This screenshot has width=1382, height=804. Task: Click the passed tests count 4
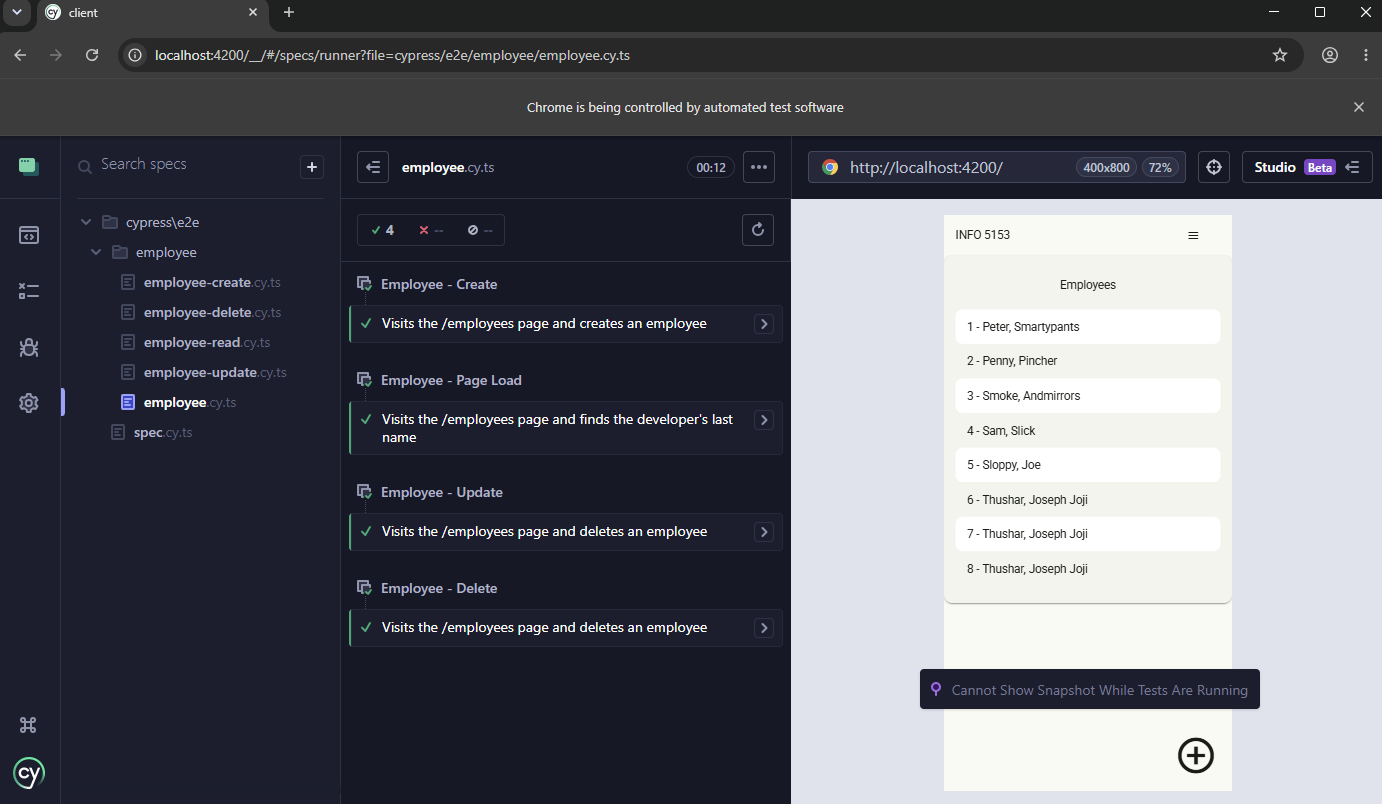382,230
